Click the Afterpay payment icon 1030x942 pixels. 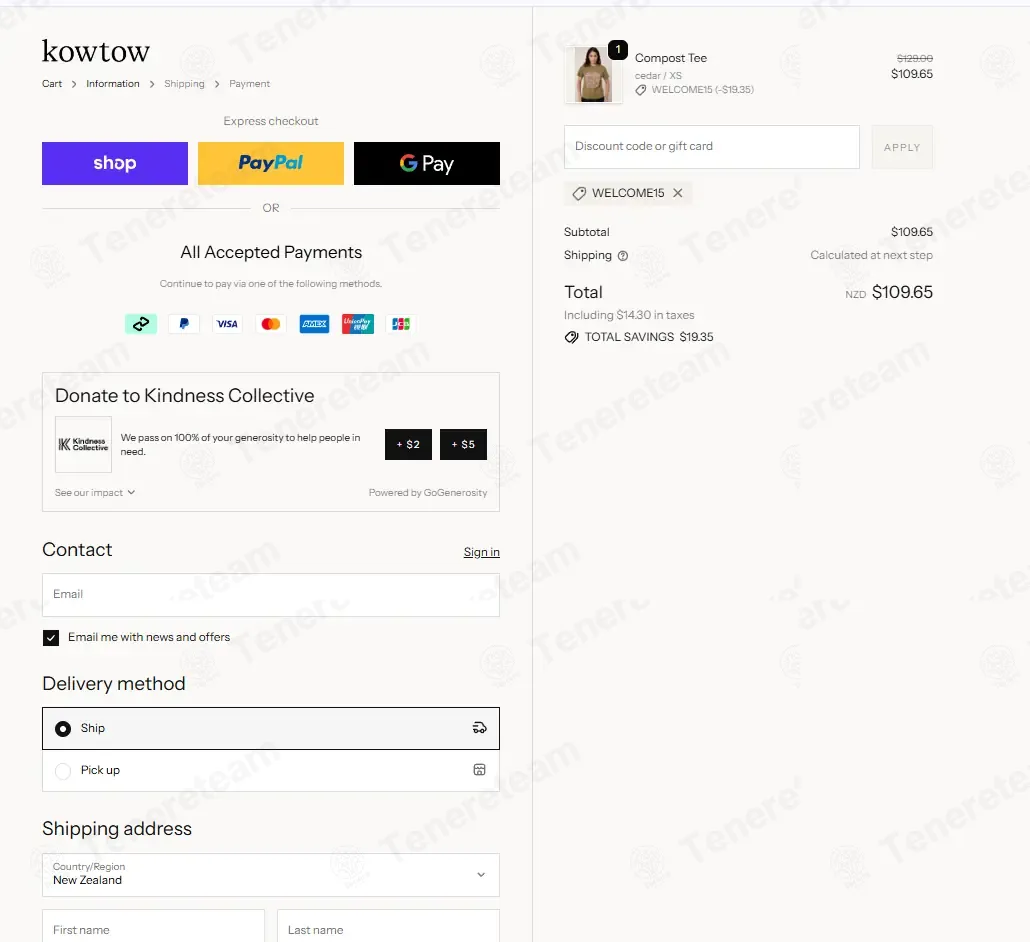click(x=141, y=324)
